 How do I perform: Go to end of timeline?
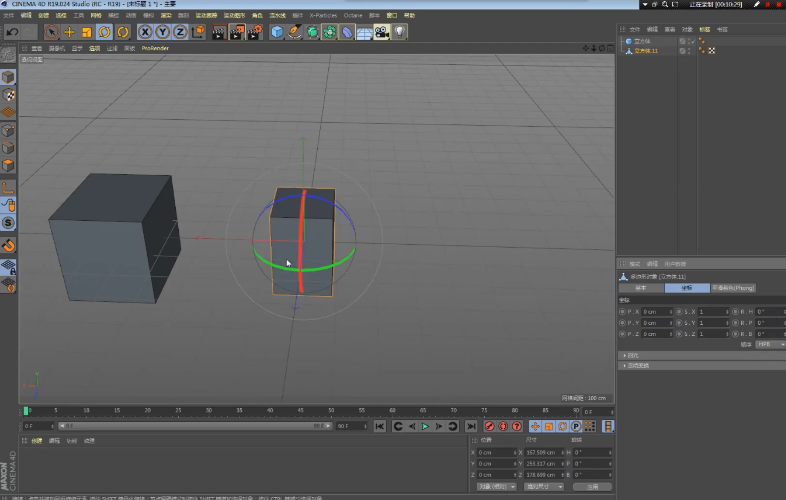point(471,426)
